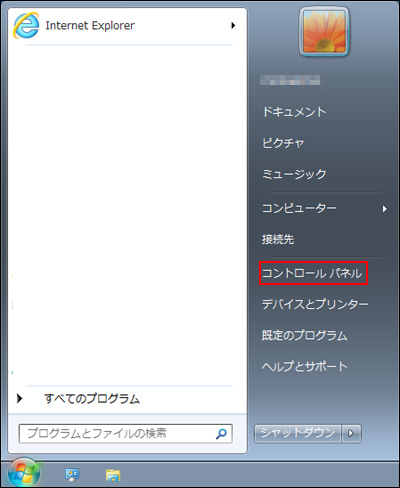The image size is (400, 488).
Task: Open ドキュメント folder
Action: click(294, 112)
